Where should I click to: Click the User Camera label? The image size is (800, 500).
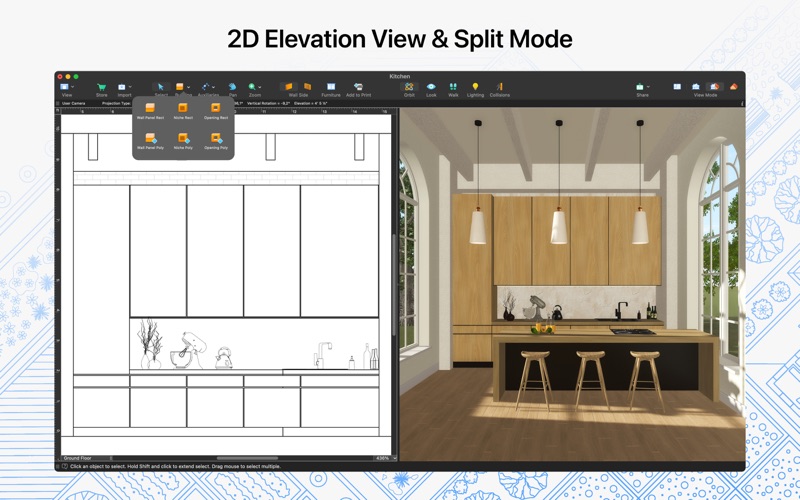point(73,104)
